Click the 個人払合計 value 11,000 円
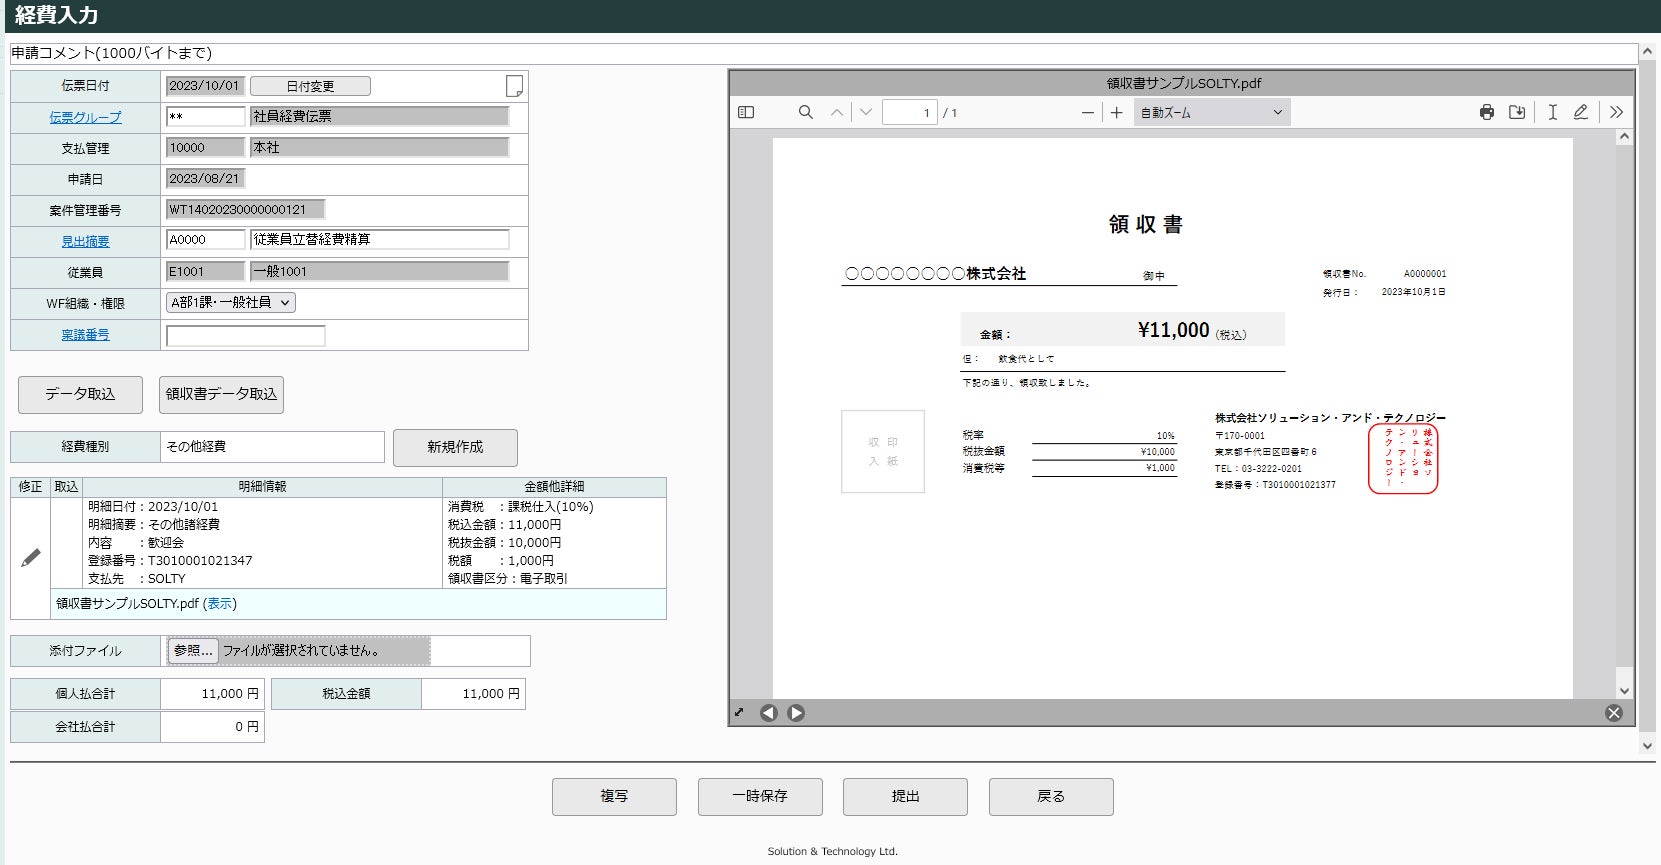This screenshot has width=1661, height=865. [212, 694]
